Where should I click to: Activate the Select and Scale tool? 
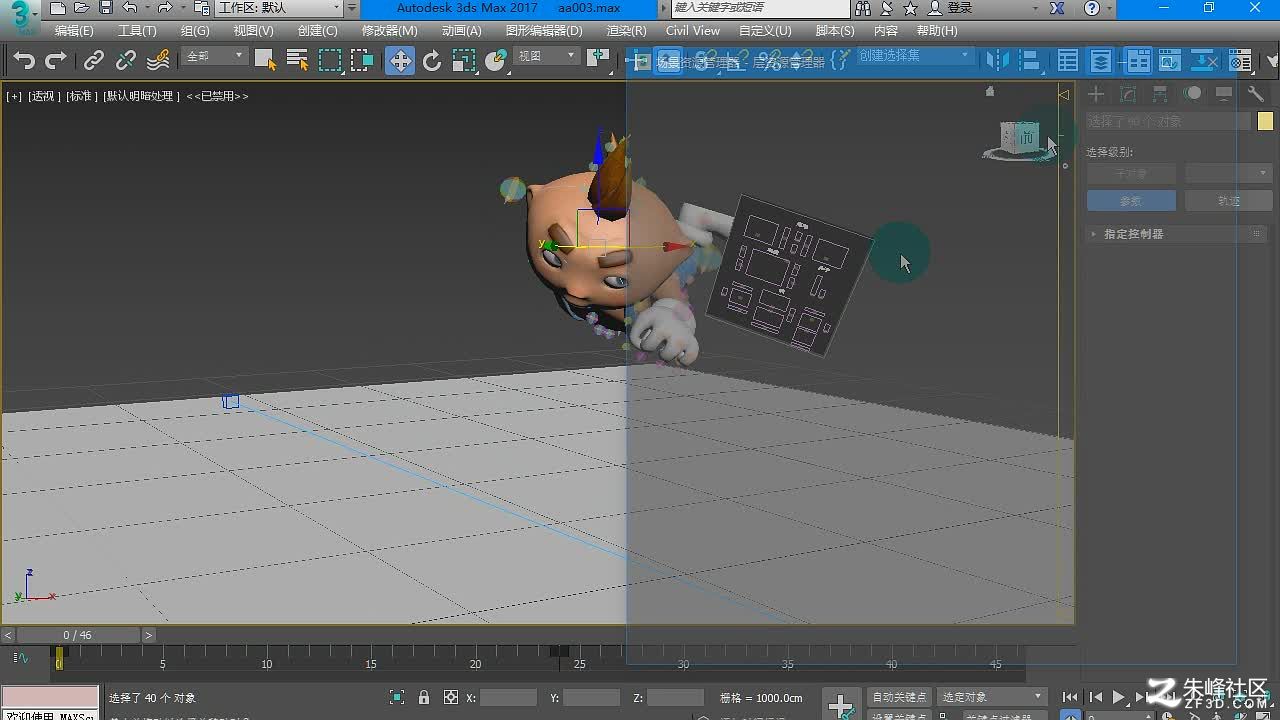[x=464, y=61]
